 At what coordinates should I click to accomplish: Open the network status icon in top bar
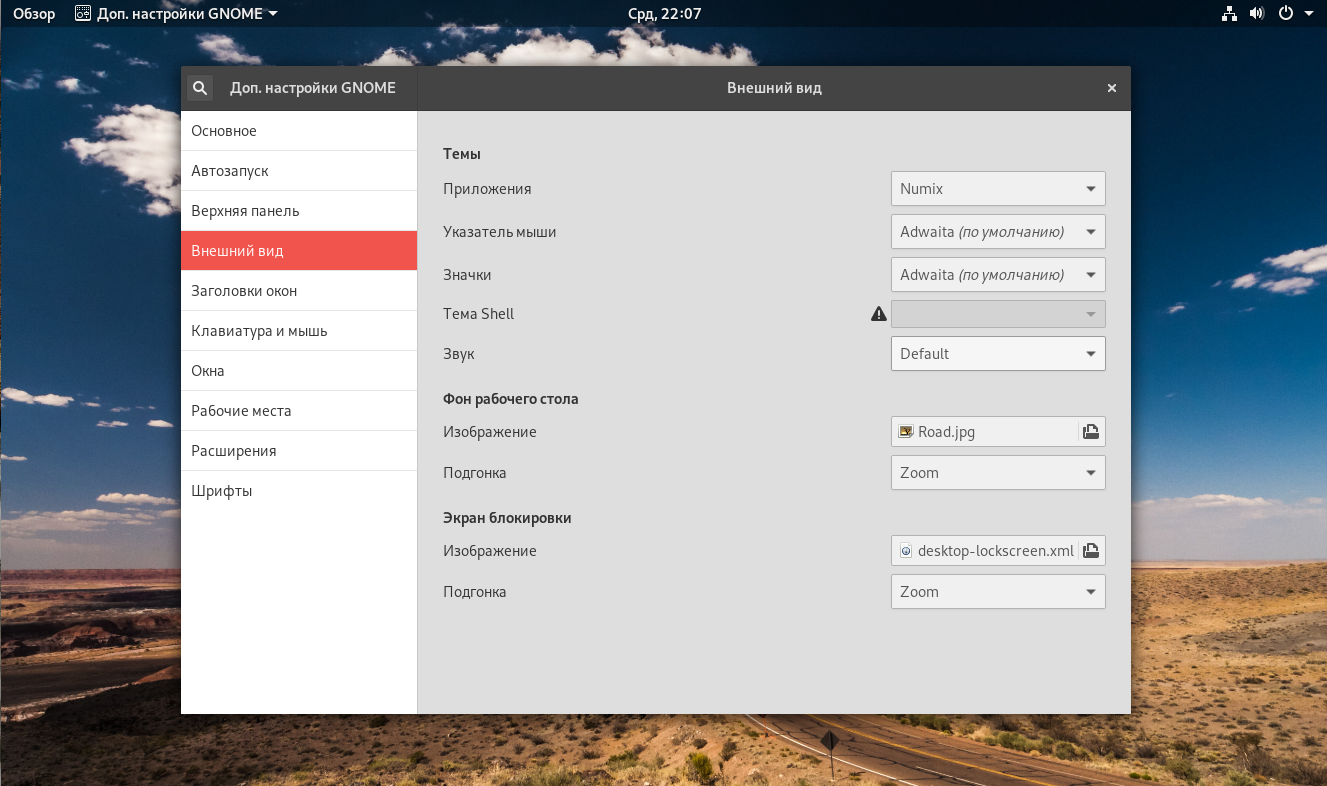click(x=1229, y=14)
